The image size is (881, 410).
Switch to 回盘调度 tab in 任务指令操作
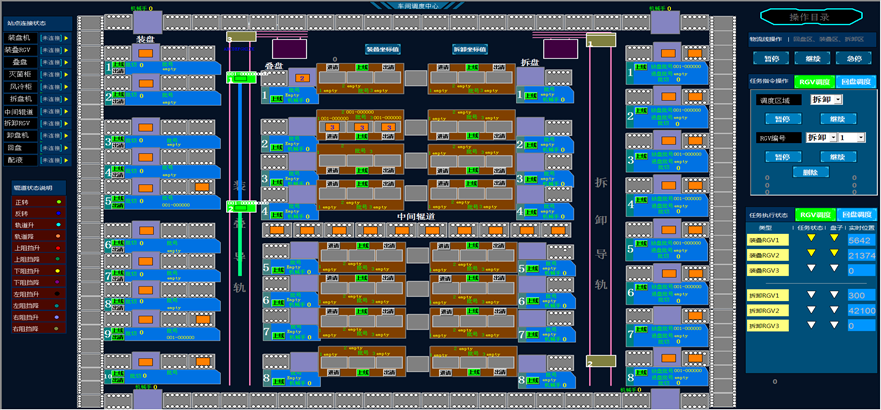click(854, 82)
